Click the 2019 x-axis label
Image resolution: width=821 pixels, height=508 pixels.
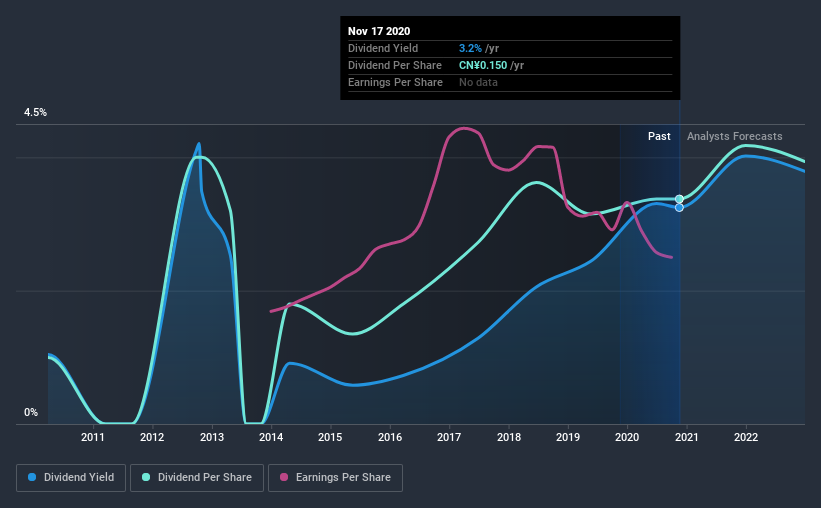(568, 437)
